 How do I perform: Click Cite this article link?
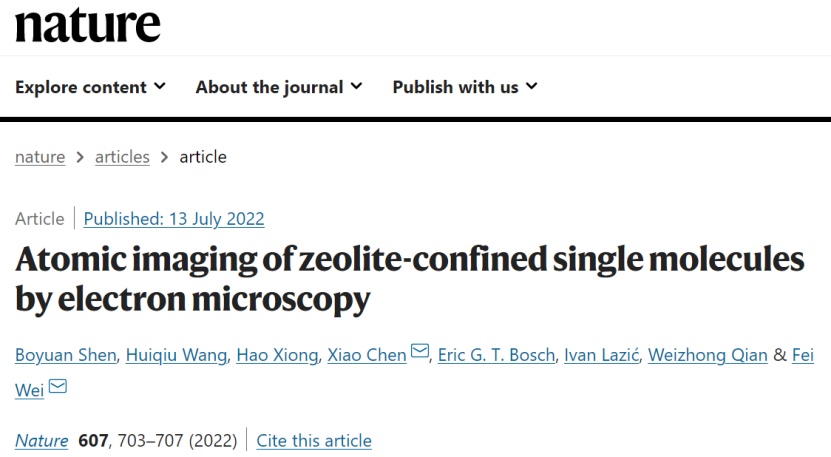(314, 441)
